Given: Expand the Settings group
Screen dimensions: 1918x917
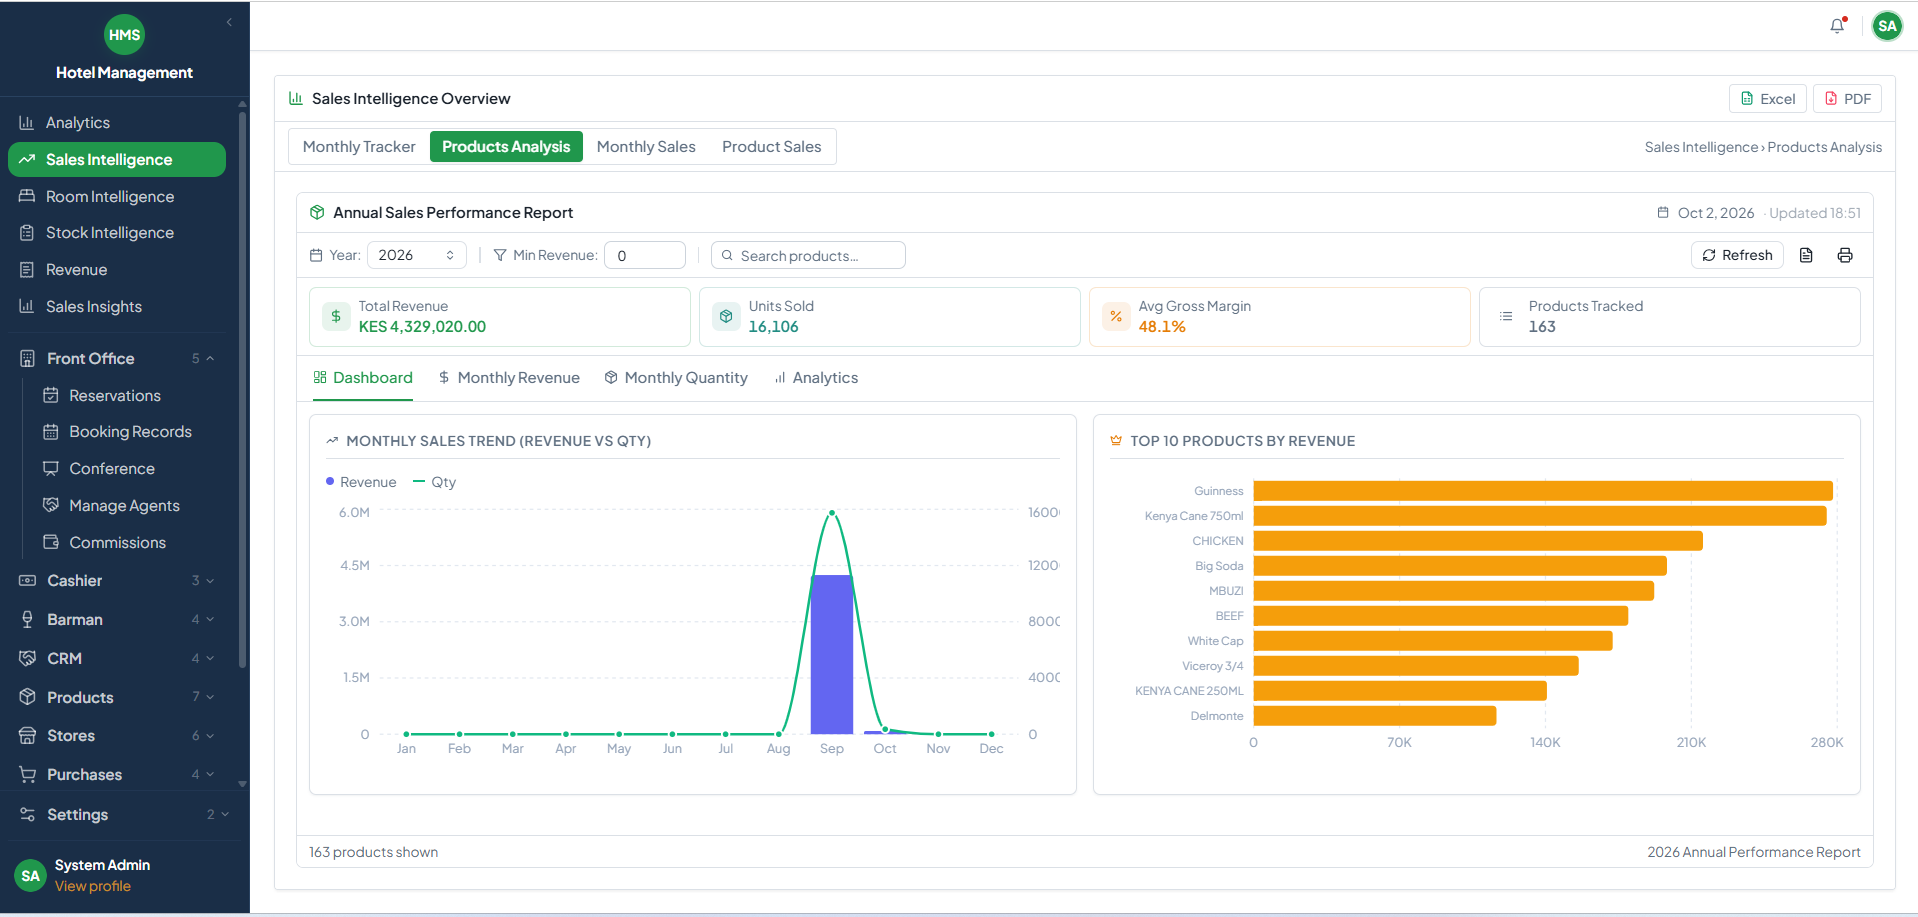Looking at the screenshot, I should pos(124,815).
